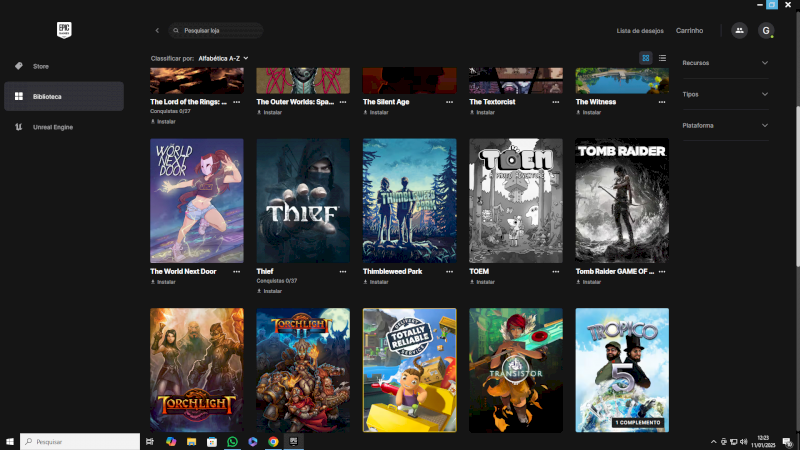Viewport: 800px width, 450px height.
Task: Open the Windows notification center
Action: (x=787, y=441)
